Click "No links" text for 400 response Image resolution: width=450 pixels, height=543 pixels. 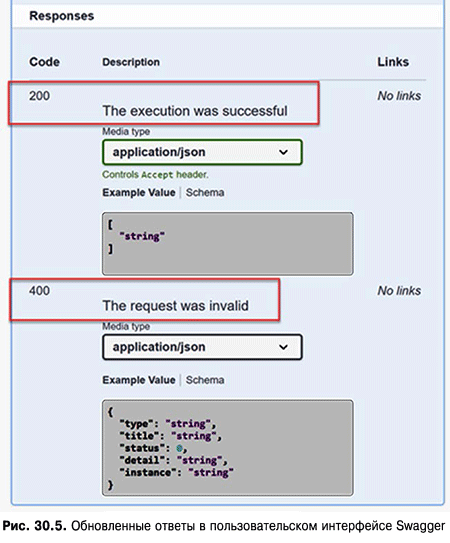click(399, 291)
